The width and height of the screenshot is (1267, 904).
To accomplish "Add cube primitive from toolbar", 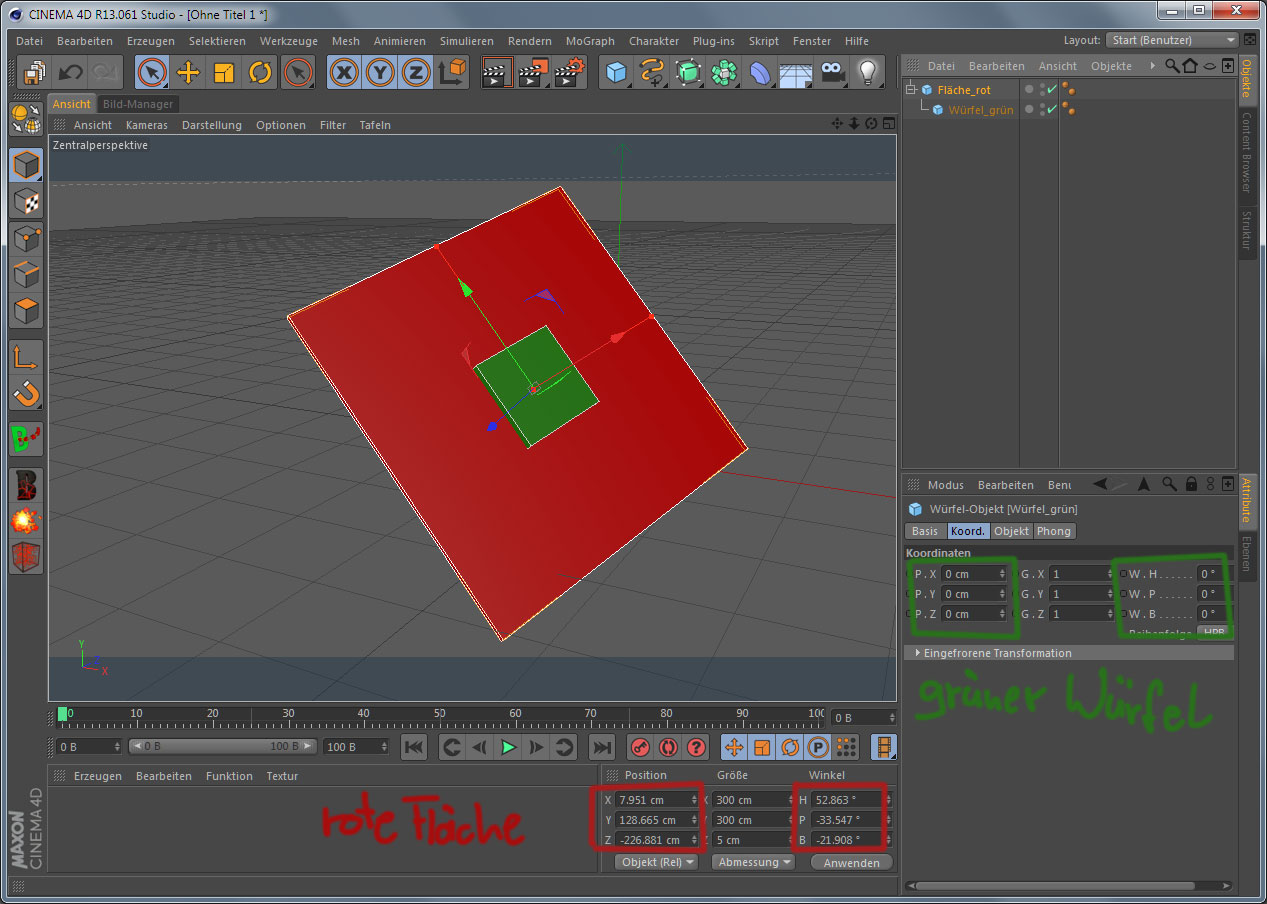I will point(616,72).
